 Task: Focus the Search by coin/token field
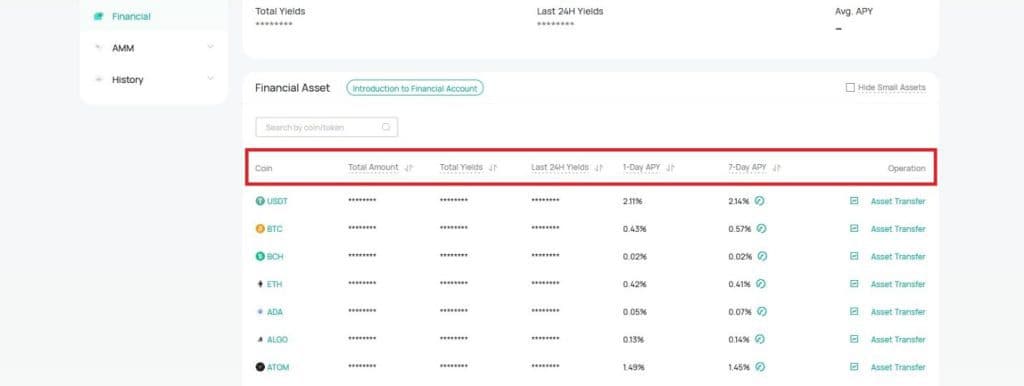click(327, 127)
